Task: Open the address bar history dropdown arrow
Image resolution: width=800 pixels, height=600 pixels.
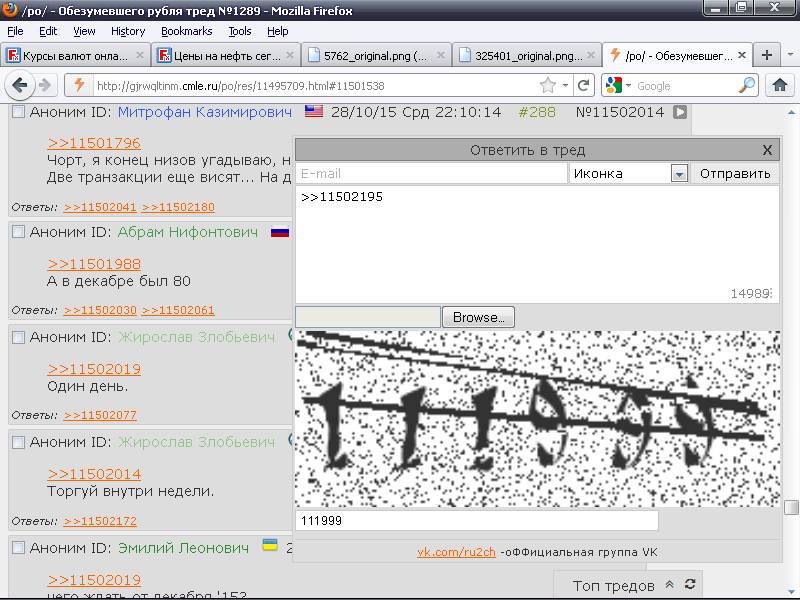Action: coord(565,85)
